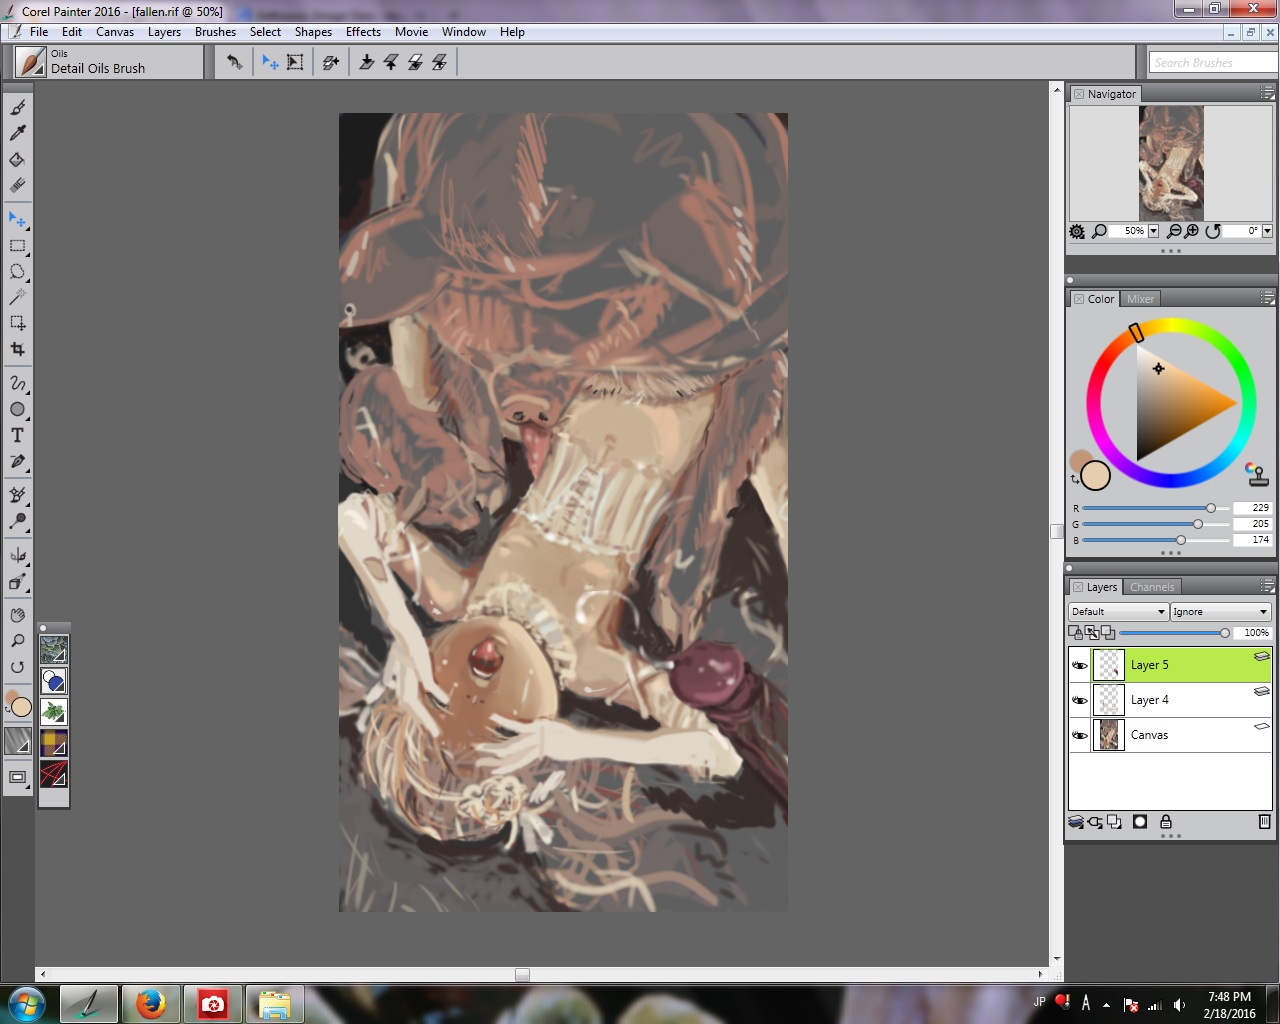Select the Magnifier tool in toolbox
The height and width of the screenshot is (1024, 1280).
tap(17, 641)
